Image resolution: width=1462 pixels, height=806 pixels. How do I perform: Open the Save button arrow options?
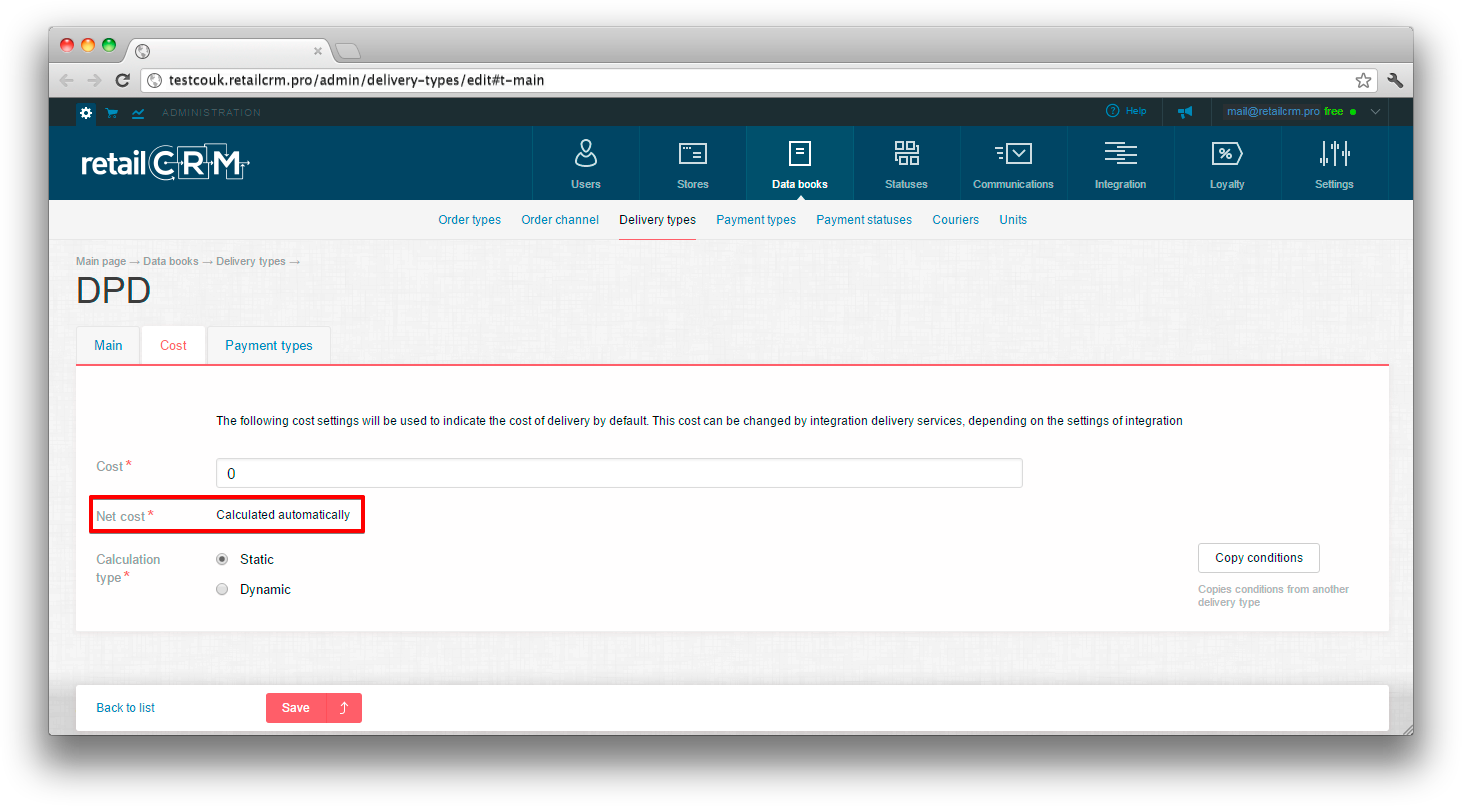[x=344, y=708]
